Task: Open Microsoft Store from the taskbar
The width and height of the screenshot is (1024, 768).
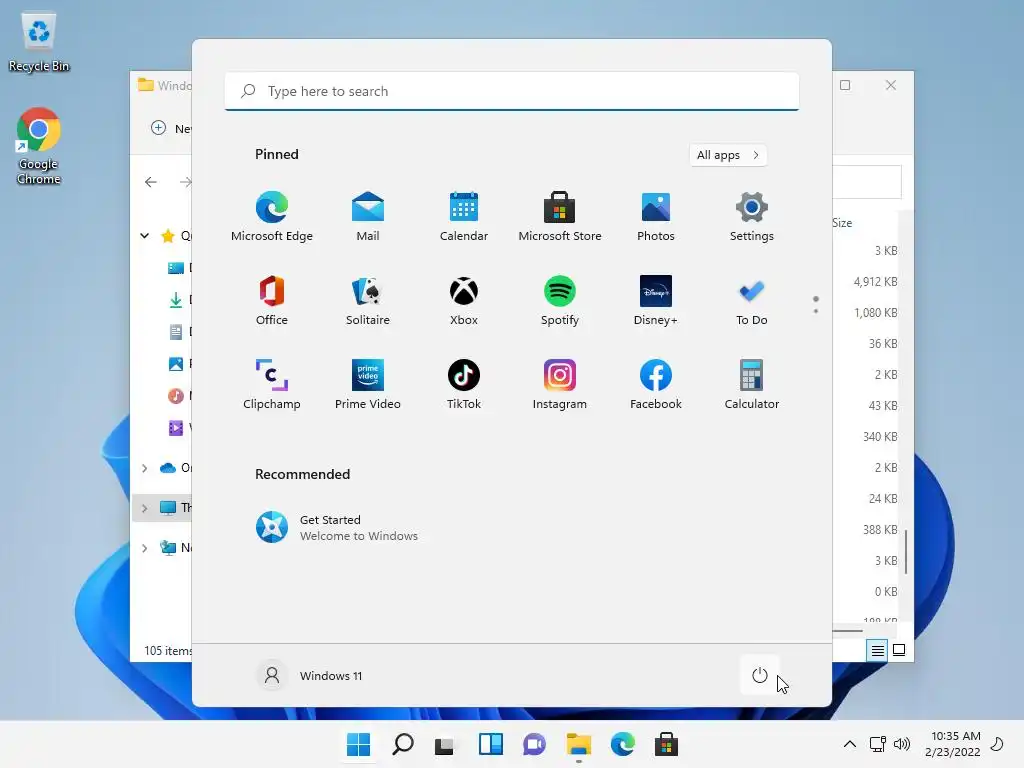Action: pyautogui.click(x=666, y=744)
